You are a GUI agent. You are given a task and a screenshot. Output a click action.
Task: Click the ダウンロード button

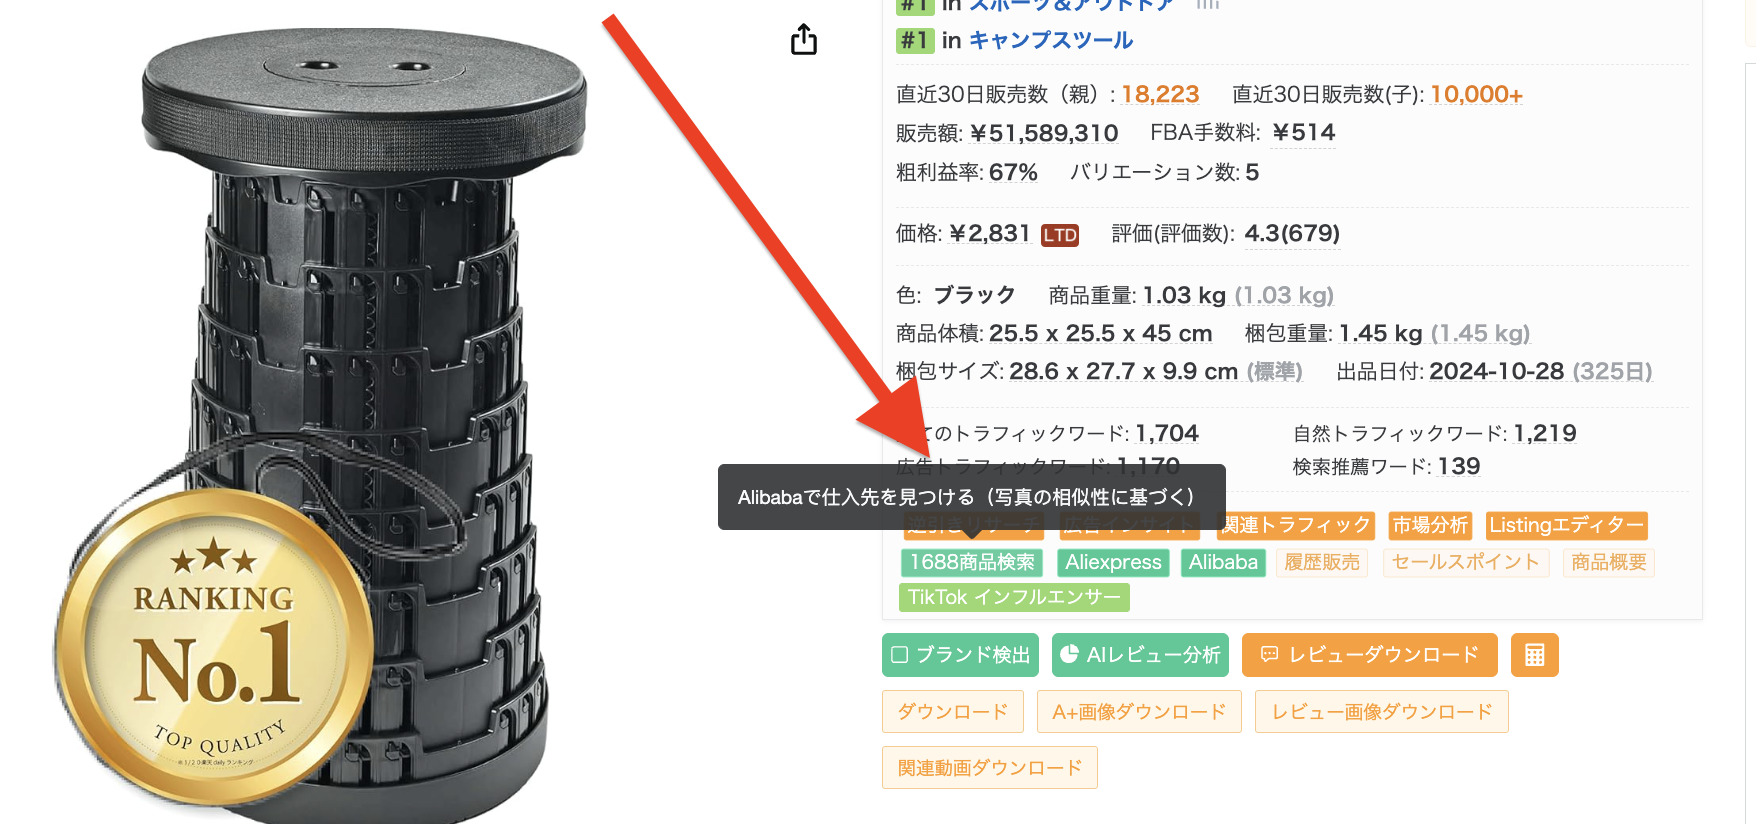[x=953, y=712]
